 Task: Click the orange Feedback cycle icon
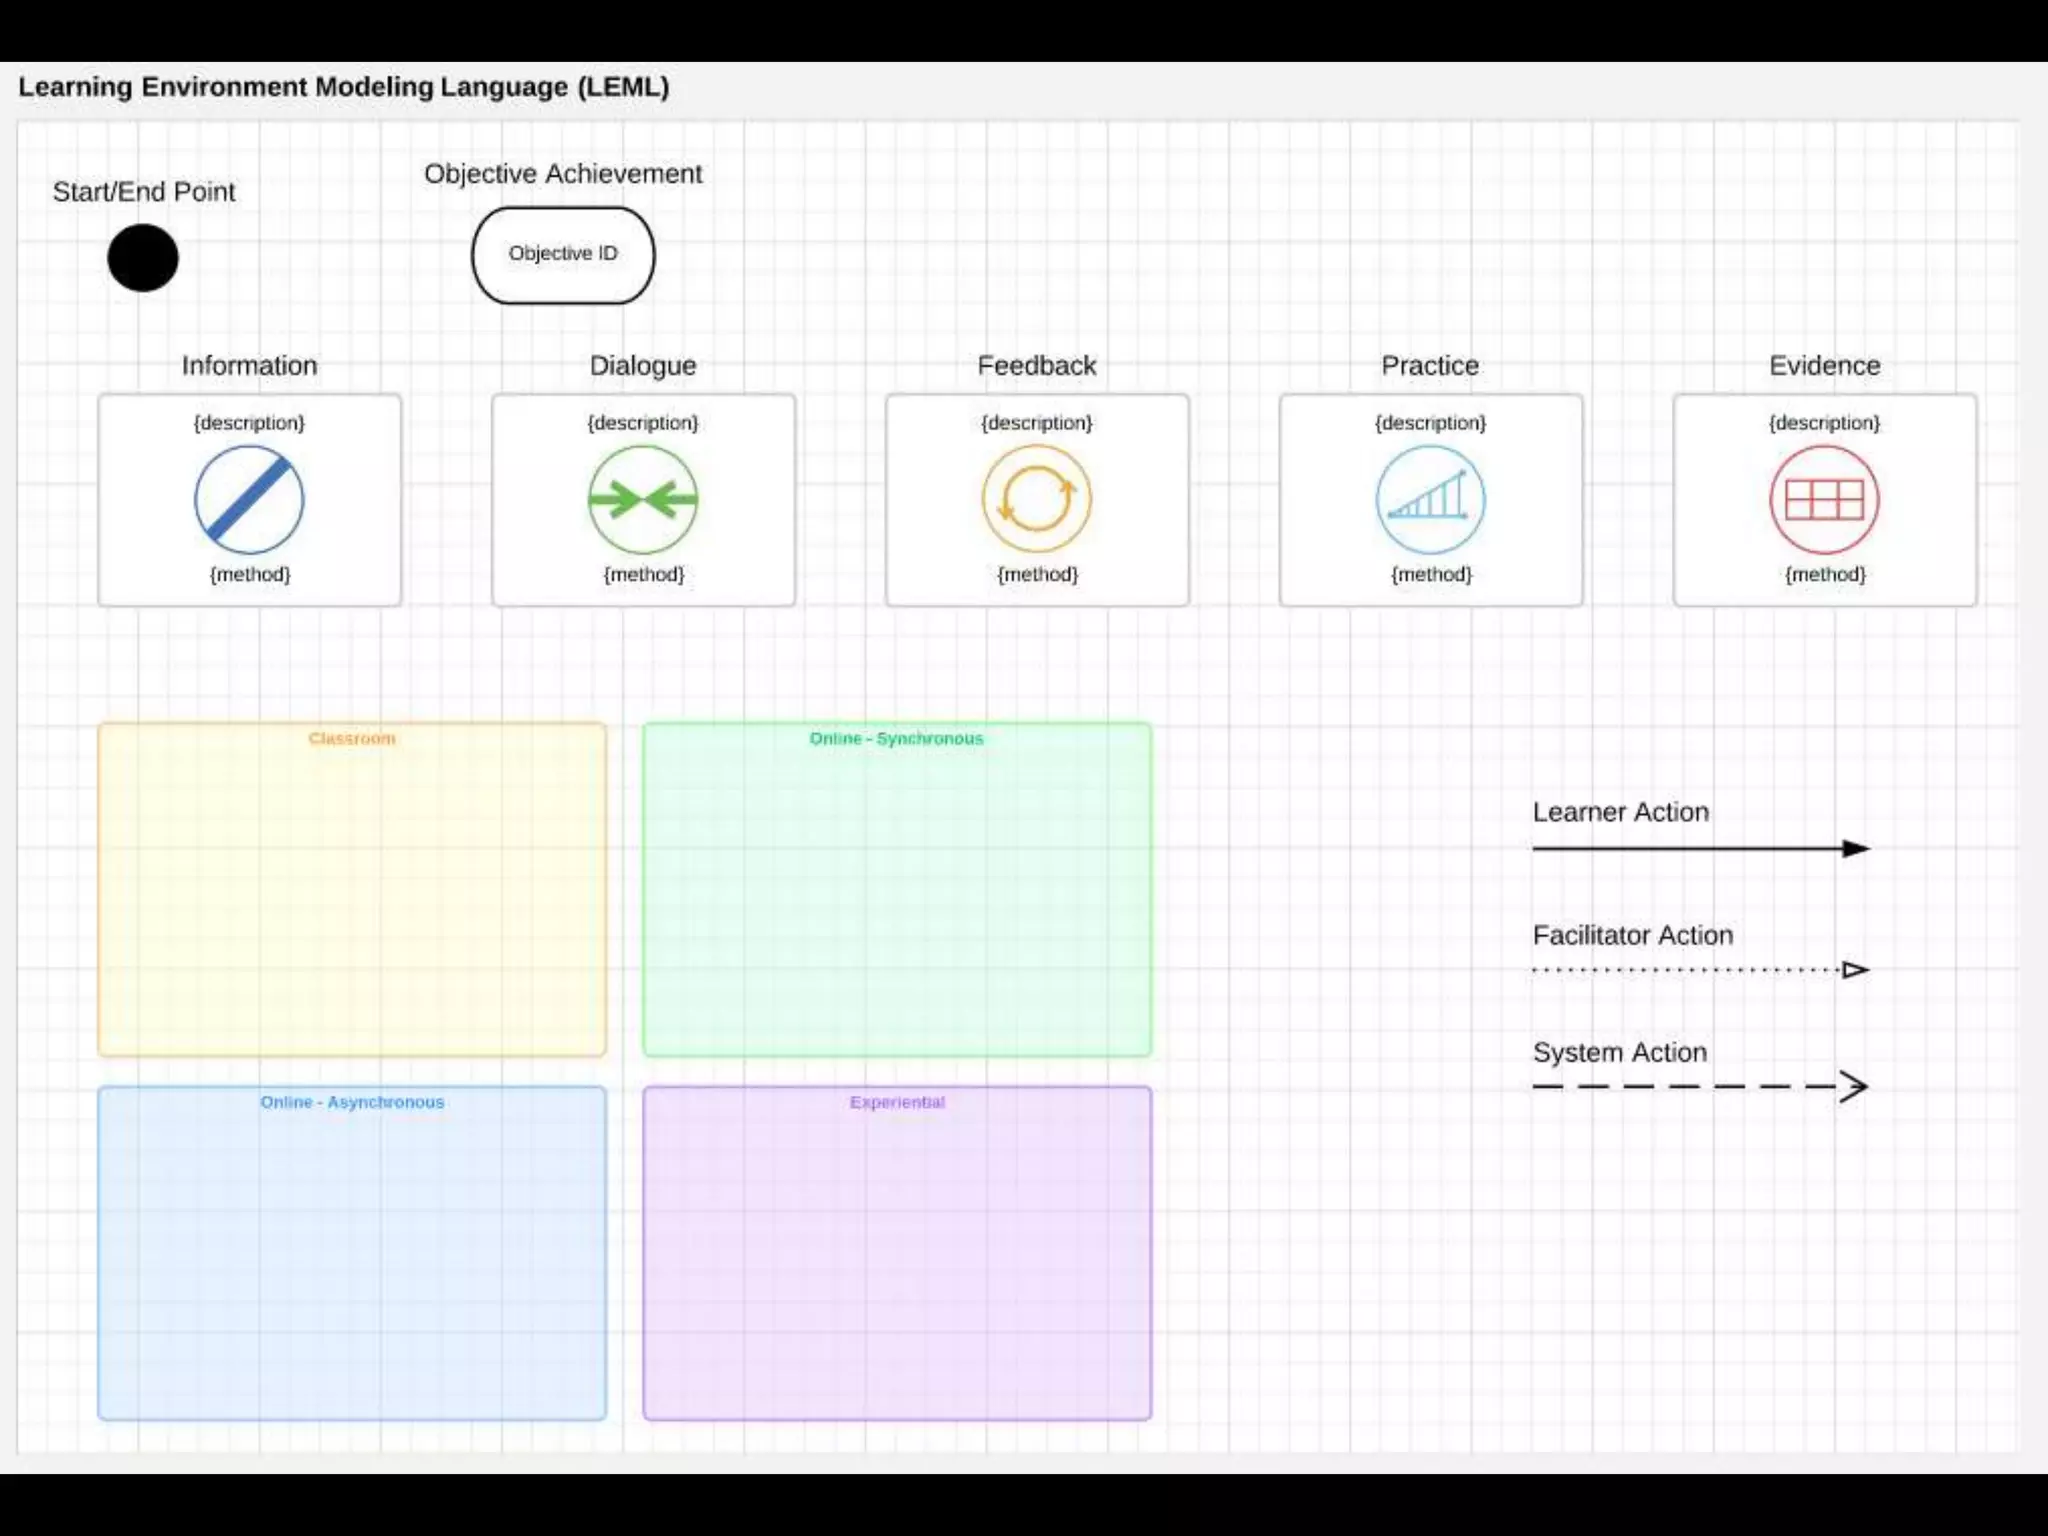(1037, 499)
